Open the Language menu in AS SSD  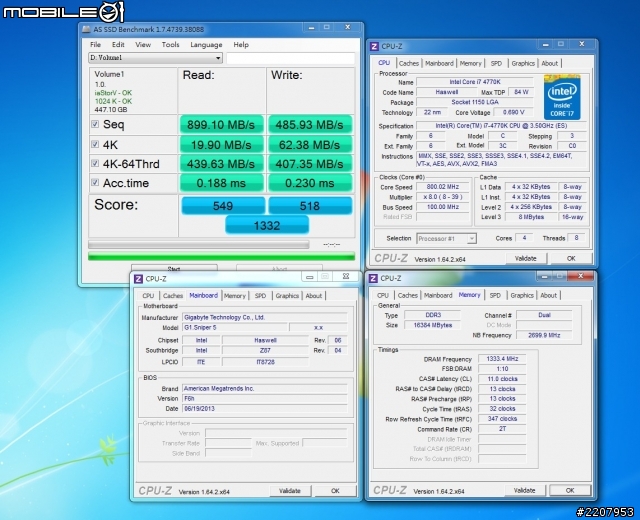click(x=206, y=44)
